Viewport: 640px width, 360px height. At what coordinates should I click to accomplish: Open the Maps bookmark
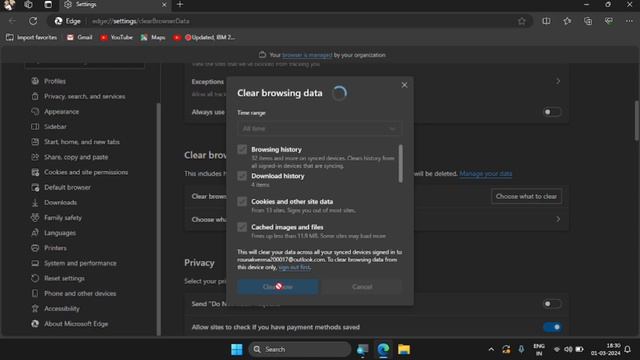(x=153, y=37)
